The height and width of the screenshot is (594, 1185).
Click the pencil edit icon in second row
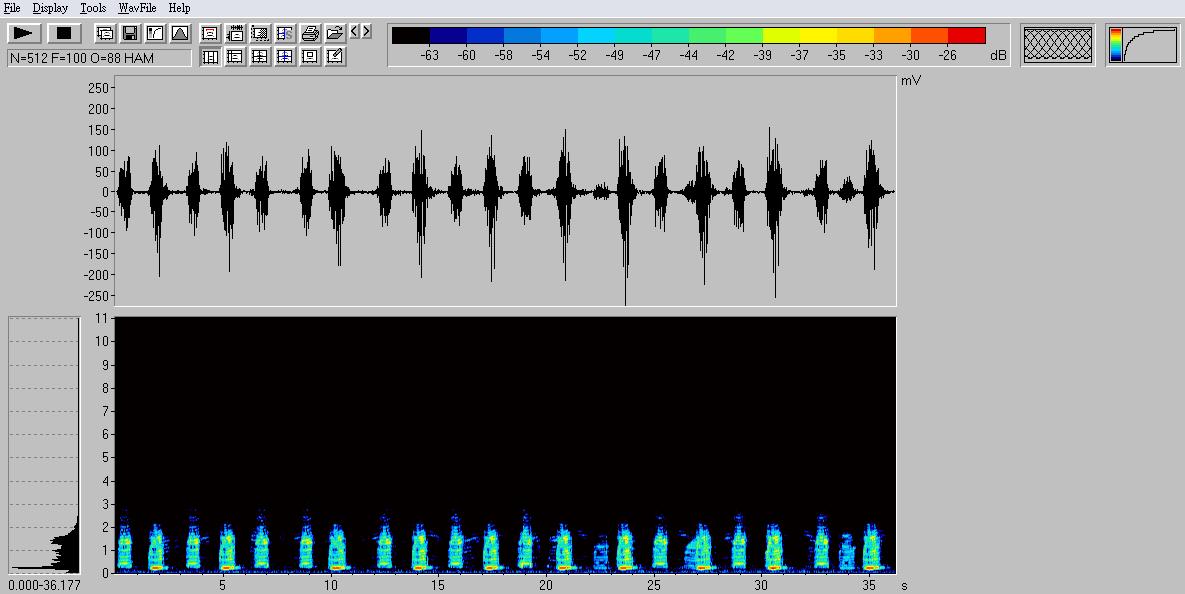coord(335,57)
